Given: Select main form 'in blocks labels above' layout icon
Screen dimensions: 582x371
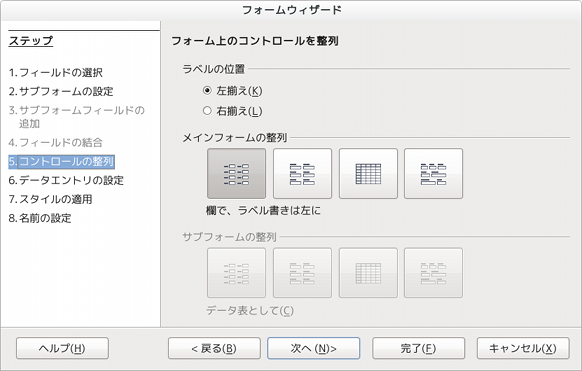Looking at the screenshot, I should [434, 174].
